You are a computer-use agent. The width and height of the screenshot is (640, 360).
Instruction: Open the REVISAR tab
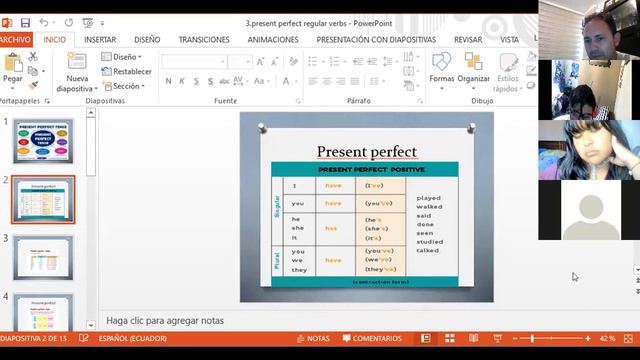468,40
